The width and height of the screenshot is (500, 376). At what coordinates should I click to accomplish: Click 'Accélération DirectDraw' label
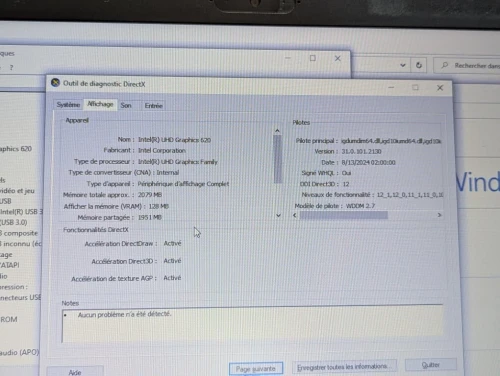click(x=120, y=244)
